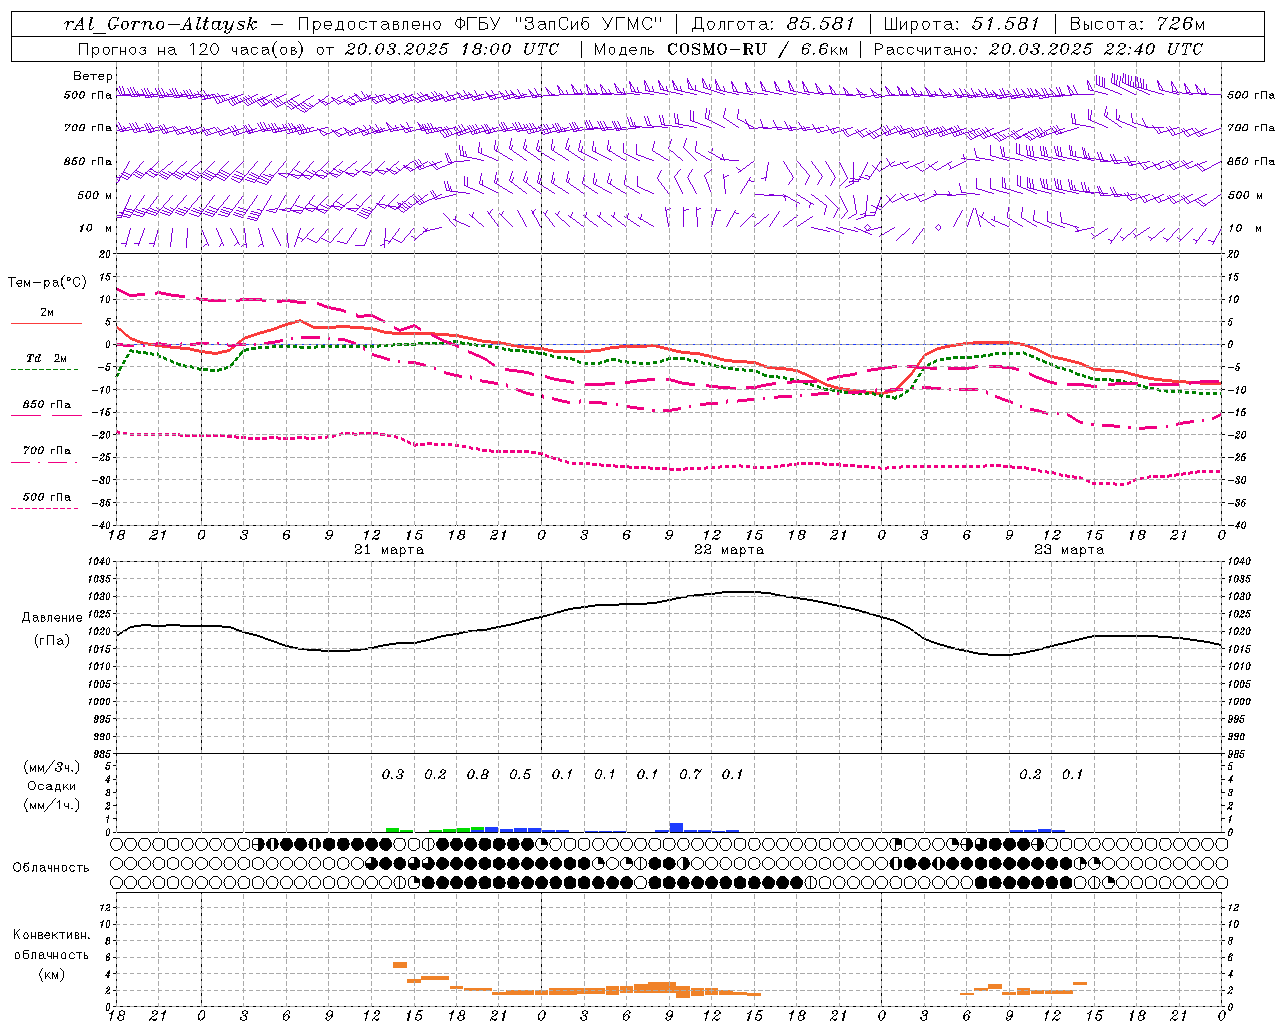Click the Конвективн. convective cloud label
The image size is (1280, 1024).
point(51,935)
